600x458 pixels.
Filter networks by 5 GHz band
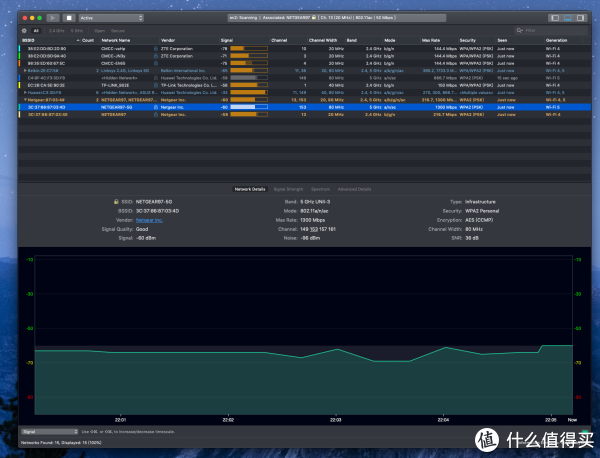tap(77, 31)
